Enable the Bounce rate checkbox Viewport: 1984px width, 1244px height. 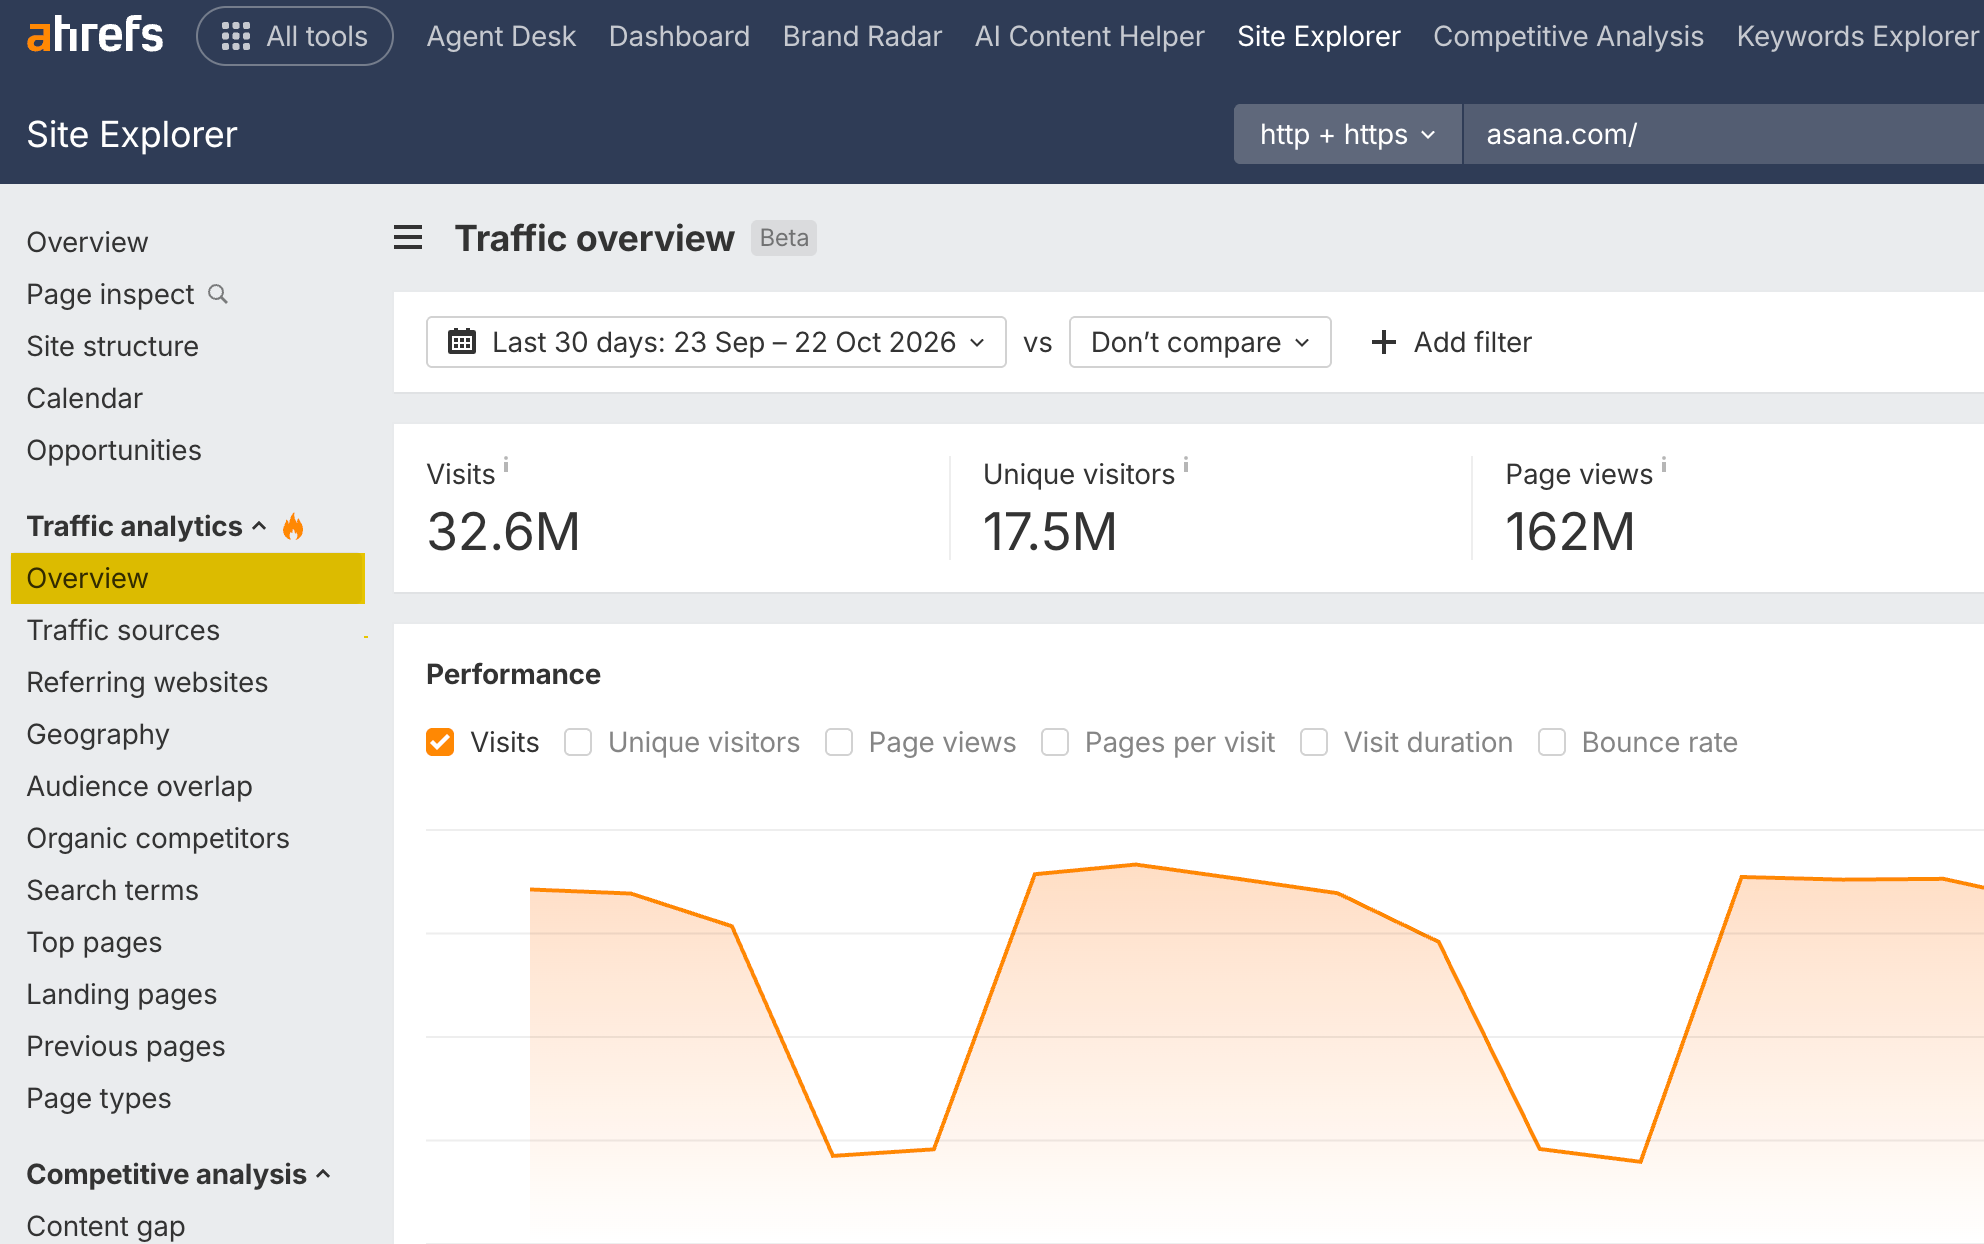pos(1552,742)
